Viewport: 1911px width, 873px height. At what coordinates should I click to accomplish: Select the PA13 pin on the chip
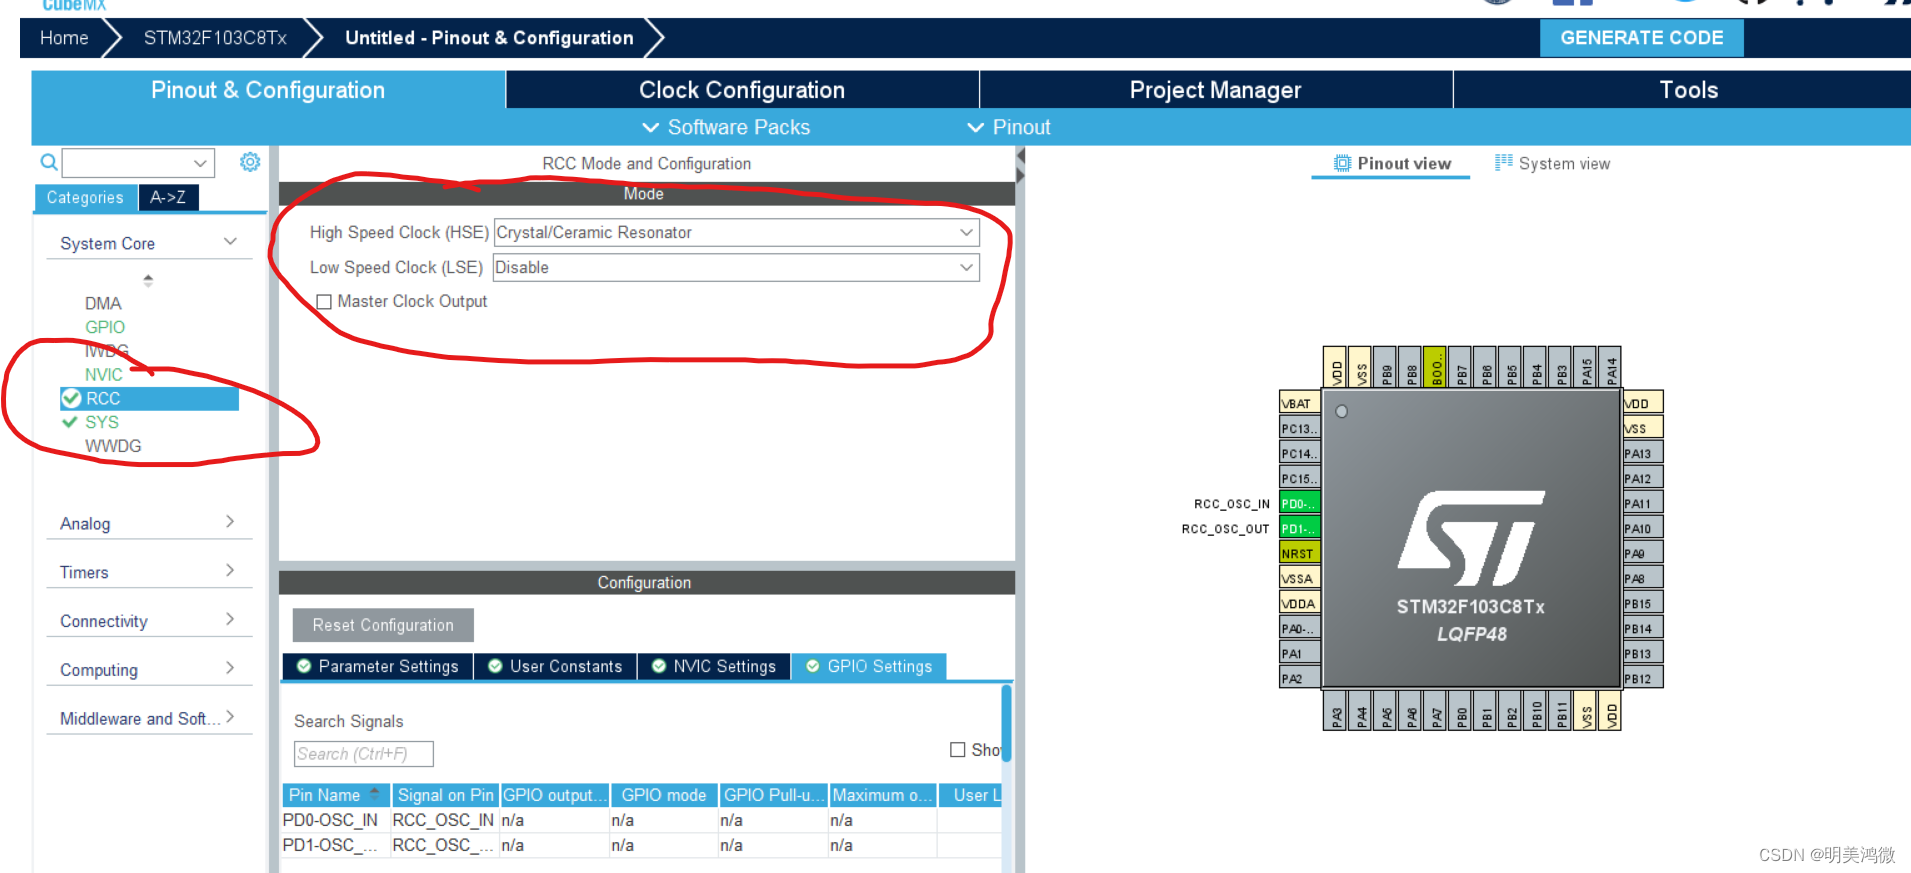pos(1643,453)
